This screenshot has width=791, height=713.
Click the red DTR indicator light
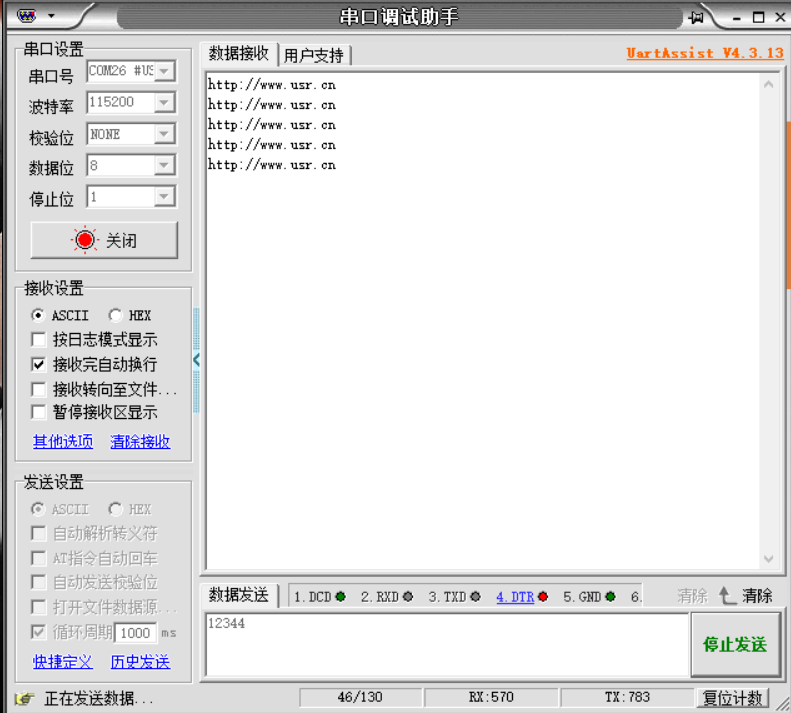(x=543, y=597)
